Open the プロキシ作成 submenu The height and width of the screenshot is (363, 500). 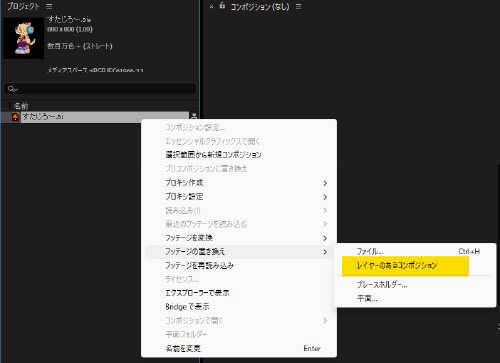point(239,183)
